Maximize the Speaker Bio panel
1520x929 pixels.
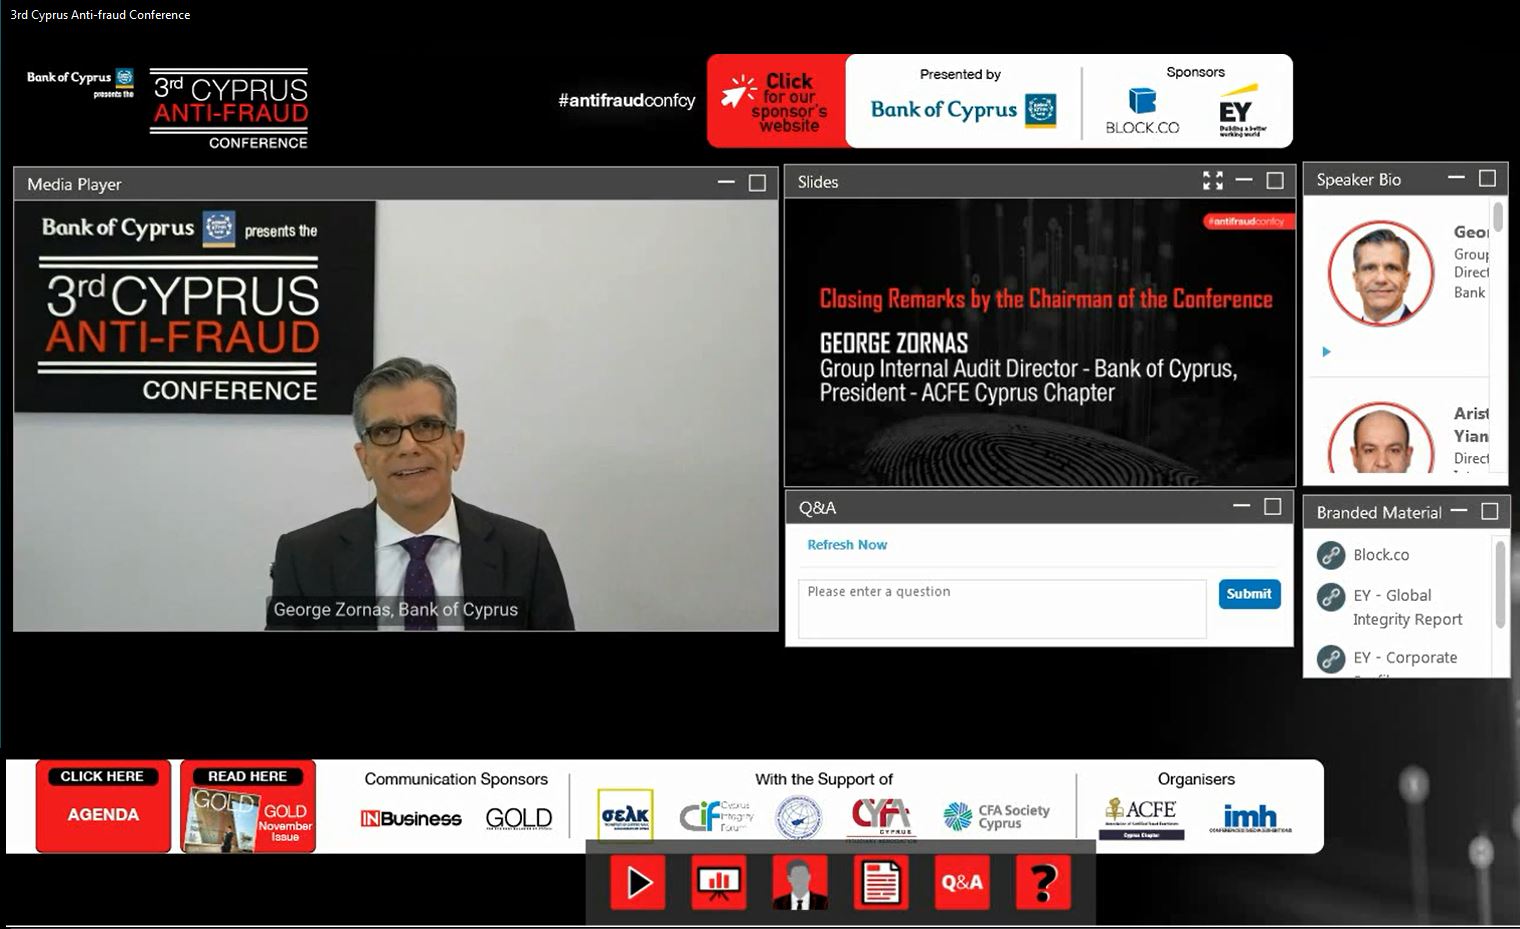pos(1487,178)
